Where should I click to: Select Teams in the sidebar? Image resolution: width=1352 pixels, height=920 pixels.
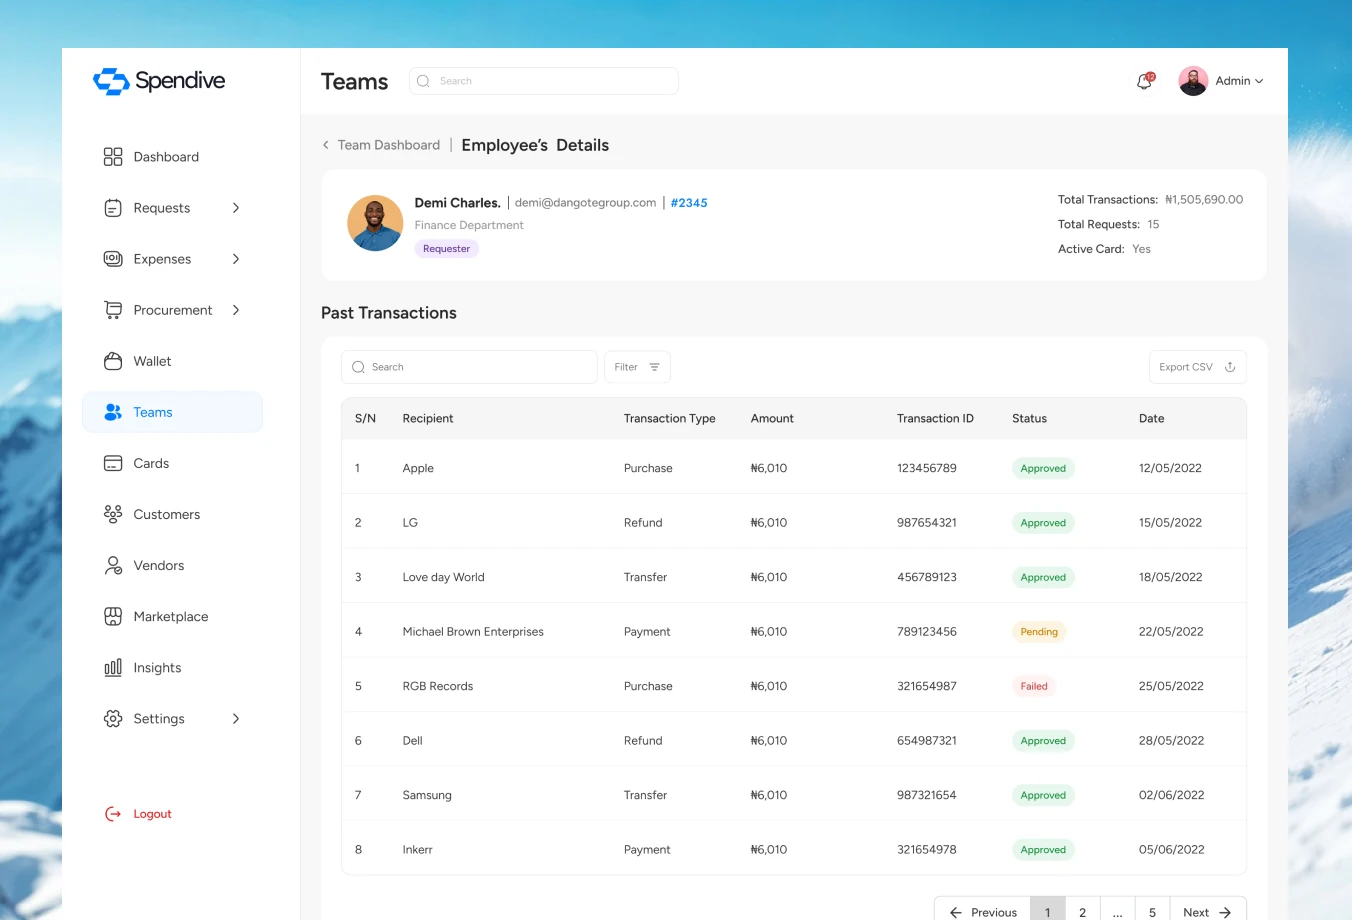[172, 412]
